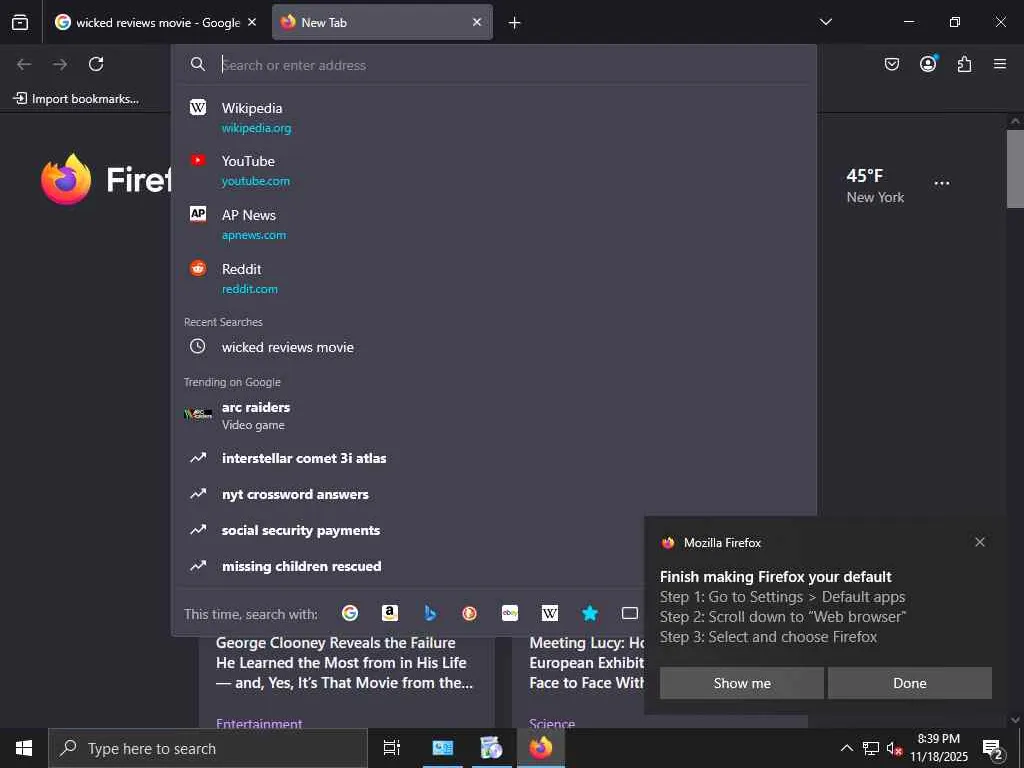Expand the list all tabs dropdown
The width and height of the screenshot is (1024, 768).
pos(825,22)
